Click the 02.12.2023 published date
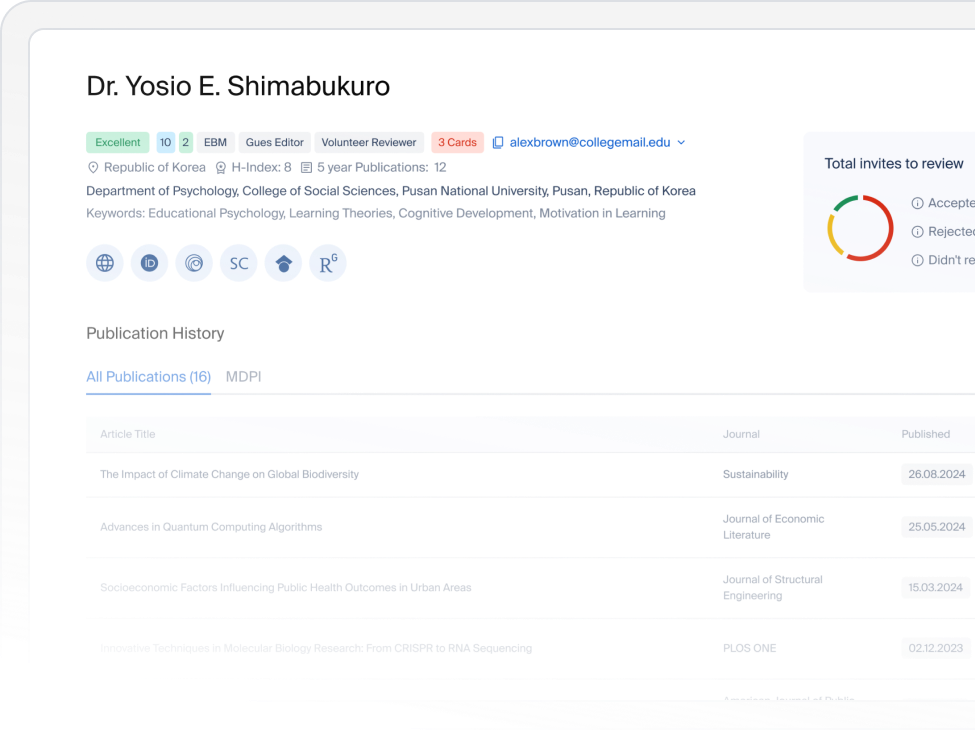This screenshot has width=975, height=732. coord(936,648)
